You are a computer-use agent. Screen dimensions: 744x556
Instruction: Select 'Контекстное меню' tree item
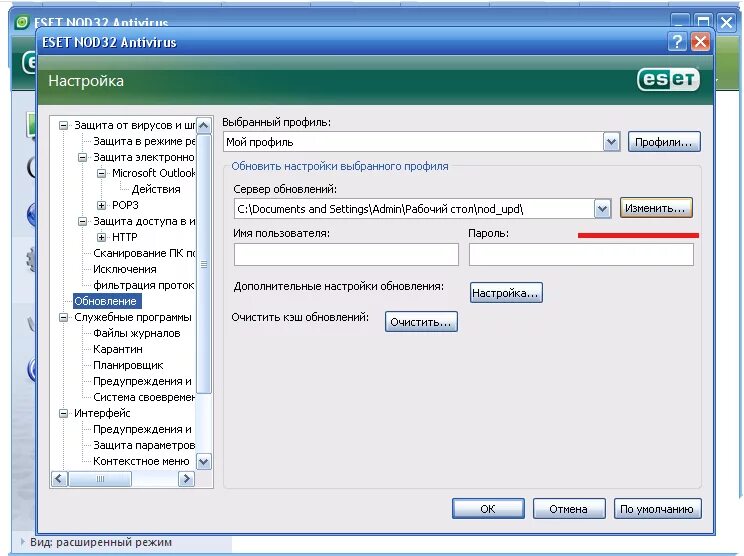(x=141, y=461)
